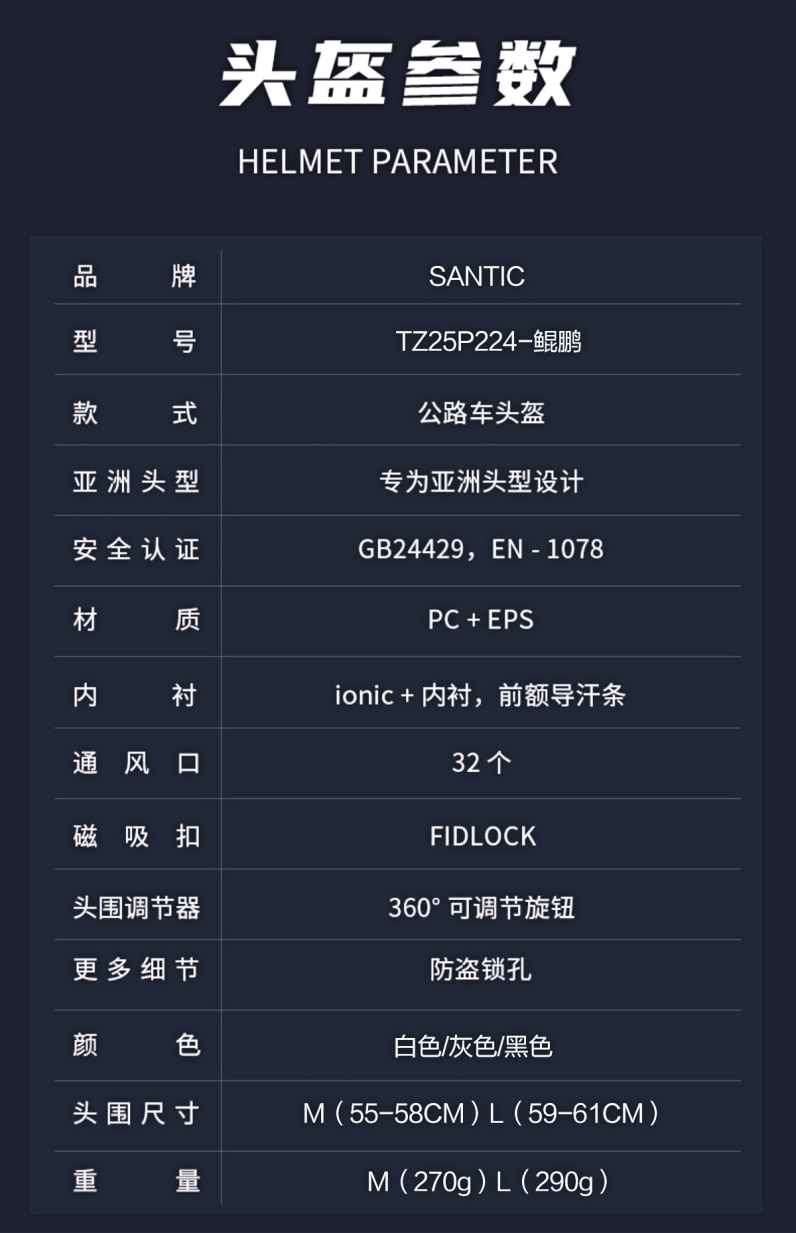Image resolution: width=796 pixels, height=1233 pixels.
Task: Select the 安全认证 row label
Action: (x=136, y=549)
